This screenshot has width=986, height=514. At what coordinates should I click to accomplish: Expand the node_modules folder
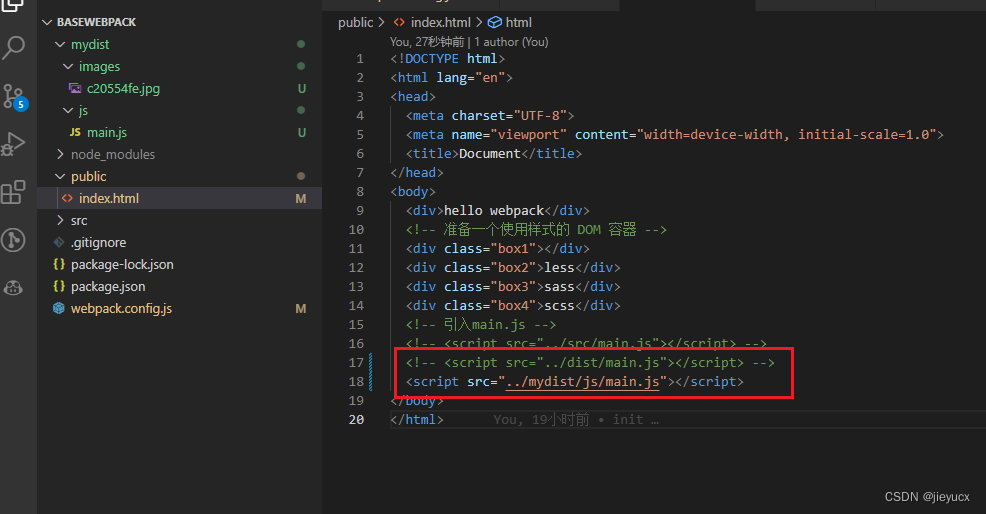click(x=60, y=154)
